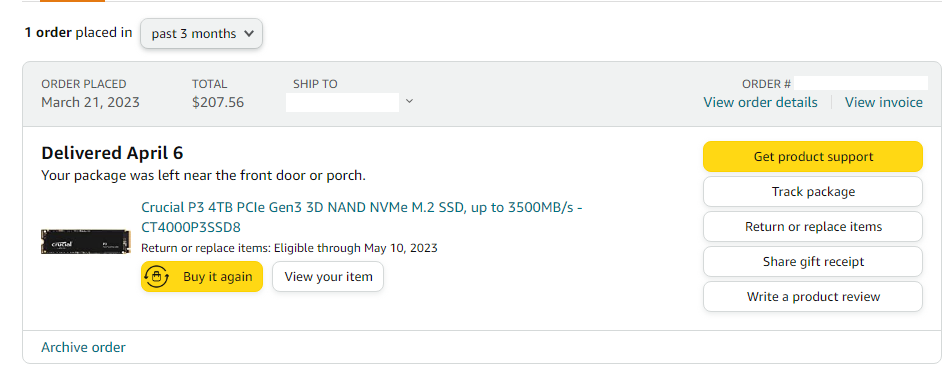Select the orange-underlined active tab at top

tap(72, 1)
